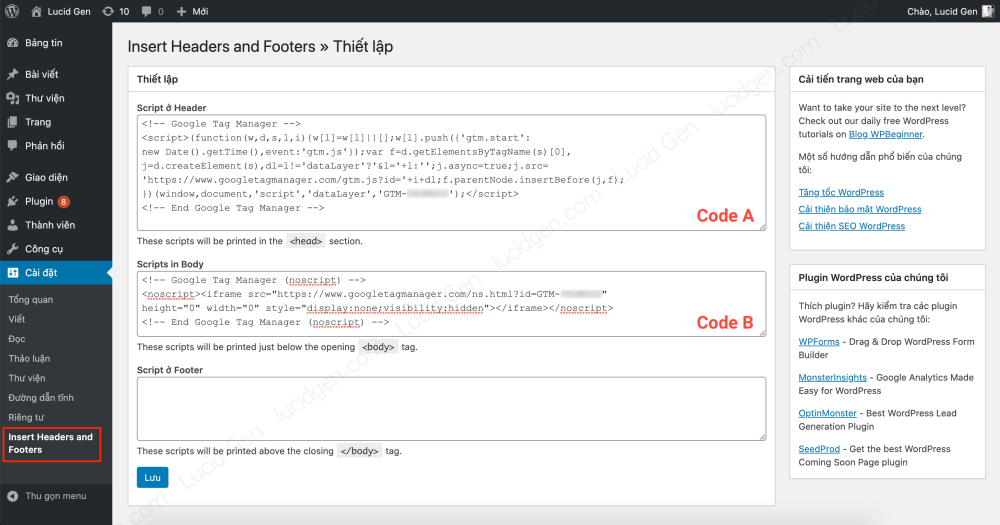Click the plus icon for Mới
The height and width of the screenshot is (525, 1000).
coord(182,11)
